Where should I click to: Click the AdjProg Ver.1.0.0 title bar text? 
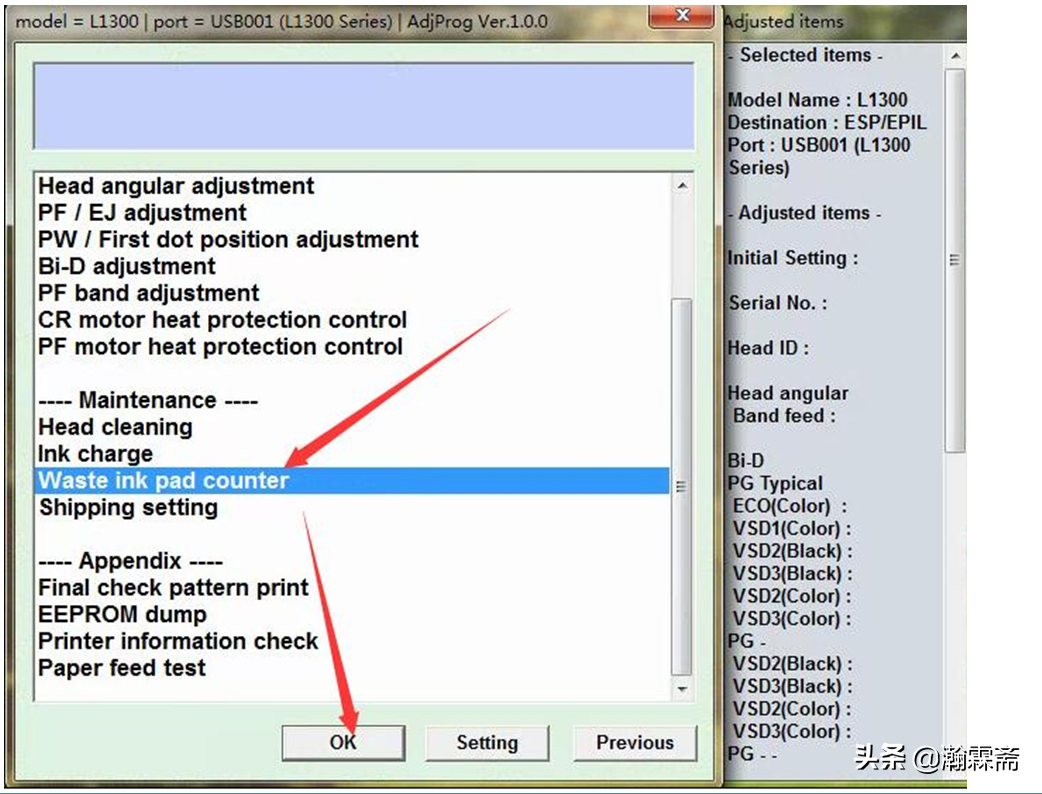(478, 22)
